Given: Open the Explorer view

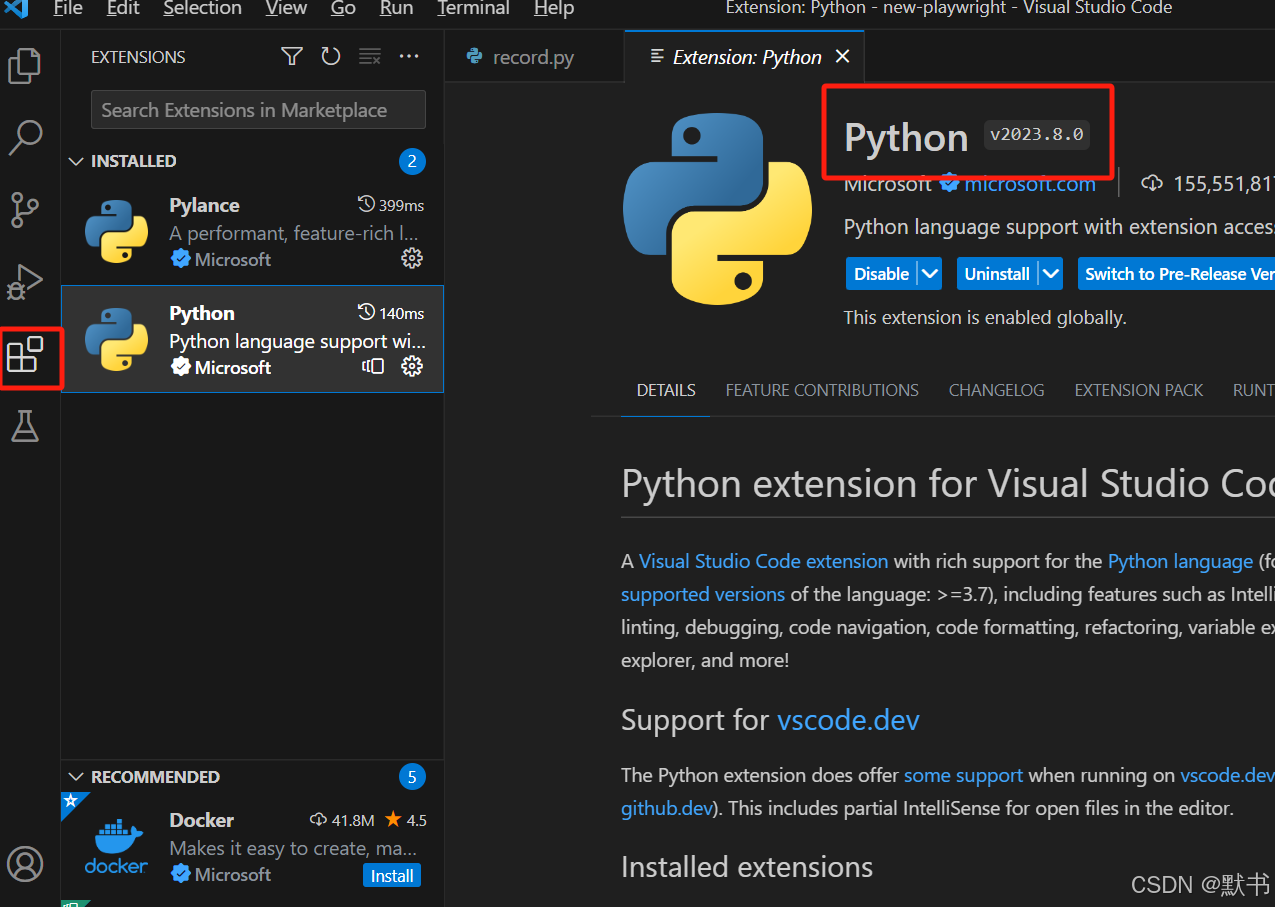Looking at the screenshot, I should (x=24, y=65).
